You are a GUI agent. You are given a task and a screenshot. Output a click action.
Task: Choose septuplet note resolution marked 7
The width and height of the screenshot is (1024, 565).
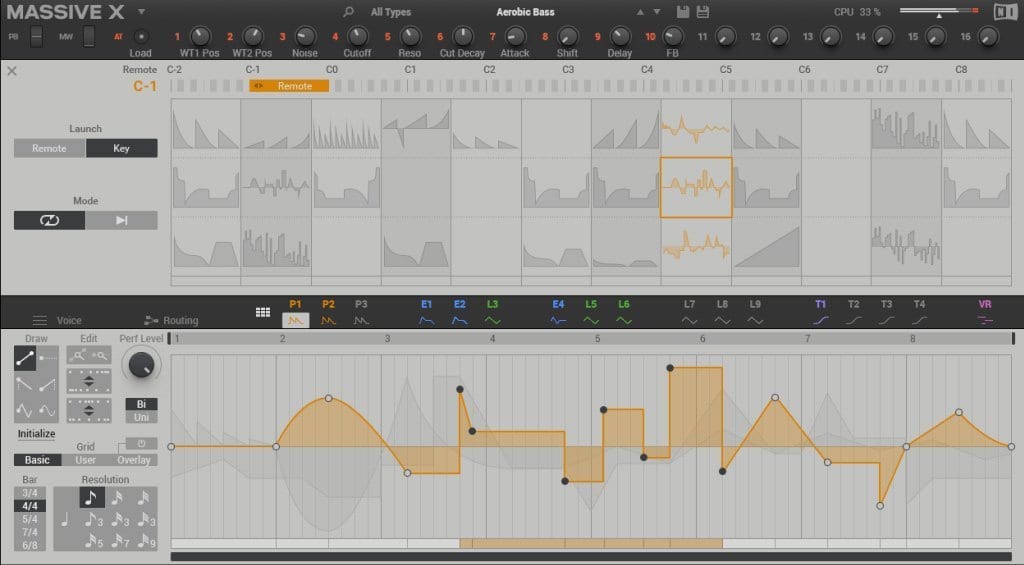click(x=119, y=541)
